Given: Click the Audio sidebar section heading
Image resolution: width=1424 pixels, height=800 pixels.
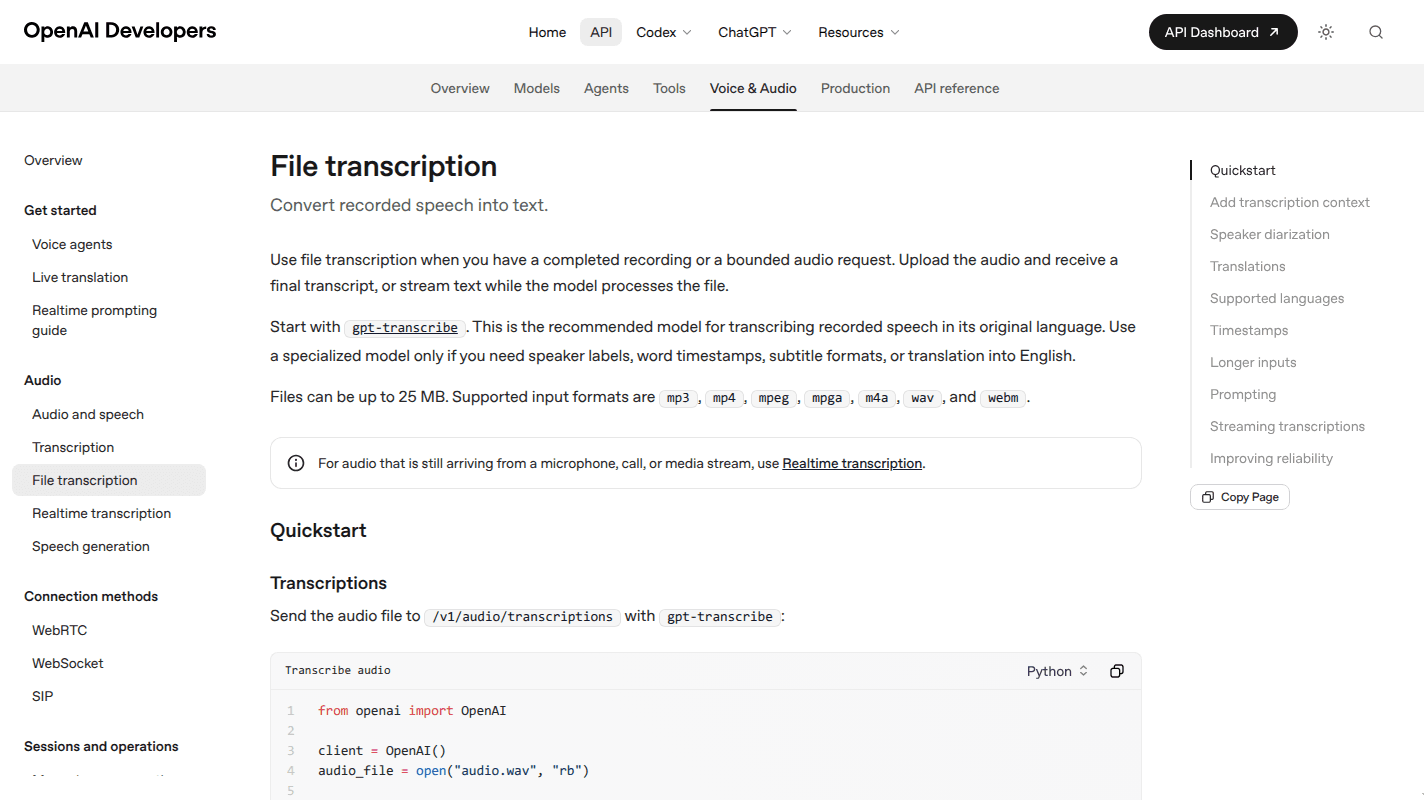Looking at the screenshot, I should (42, 380).
